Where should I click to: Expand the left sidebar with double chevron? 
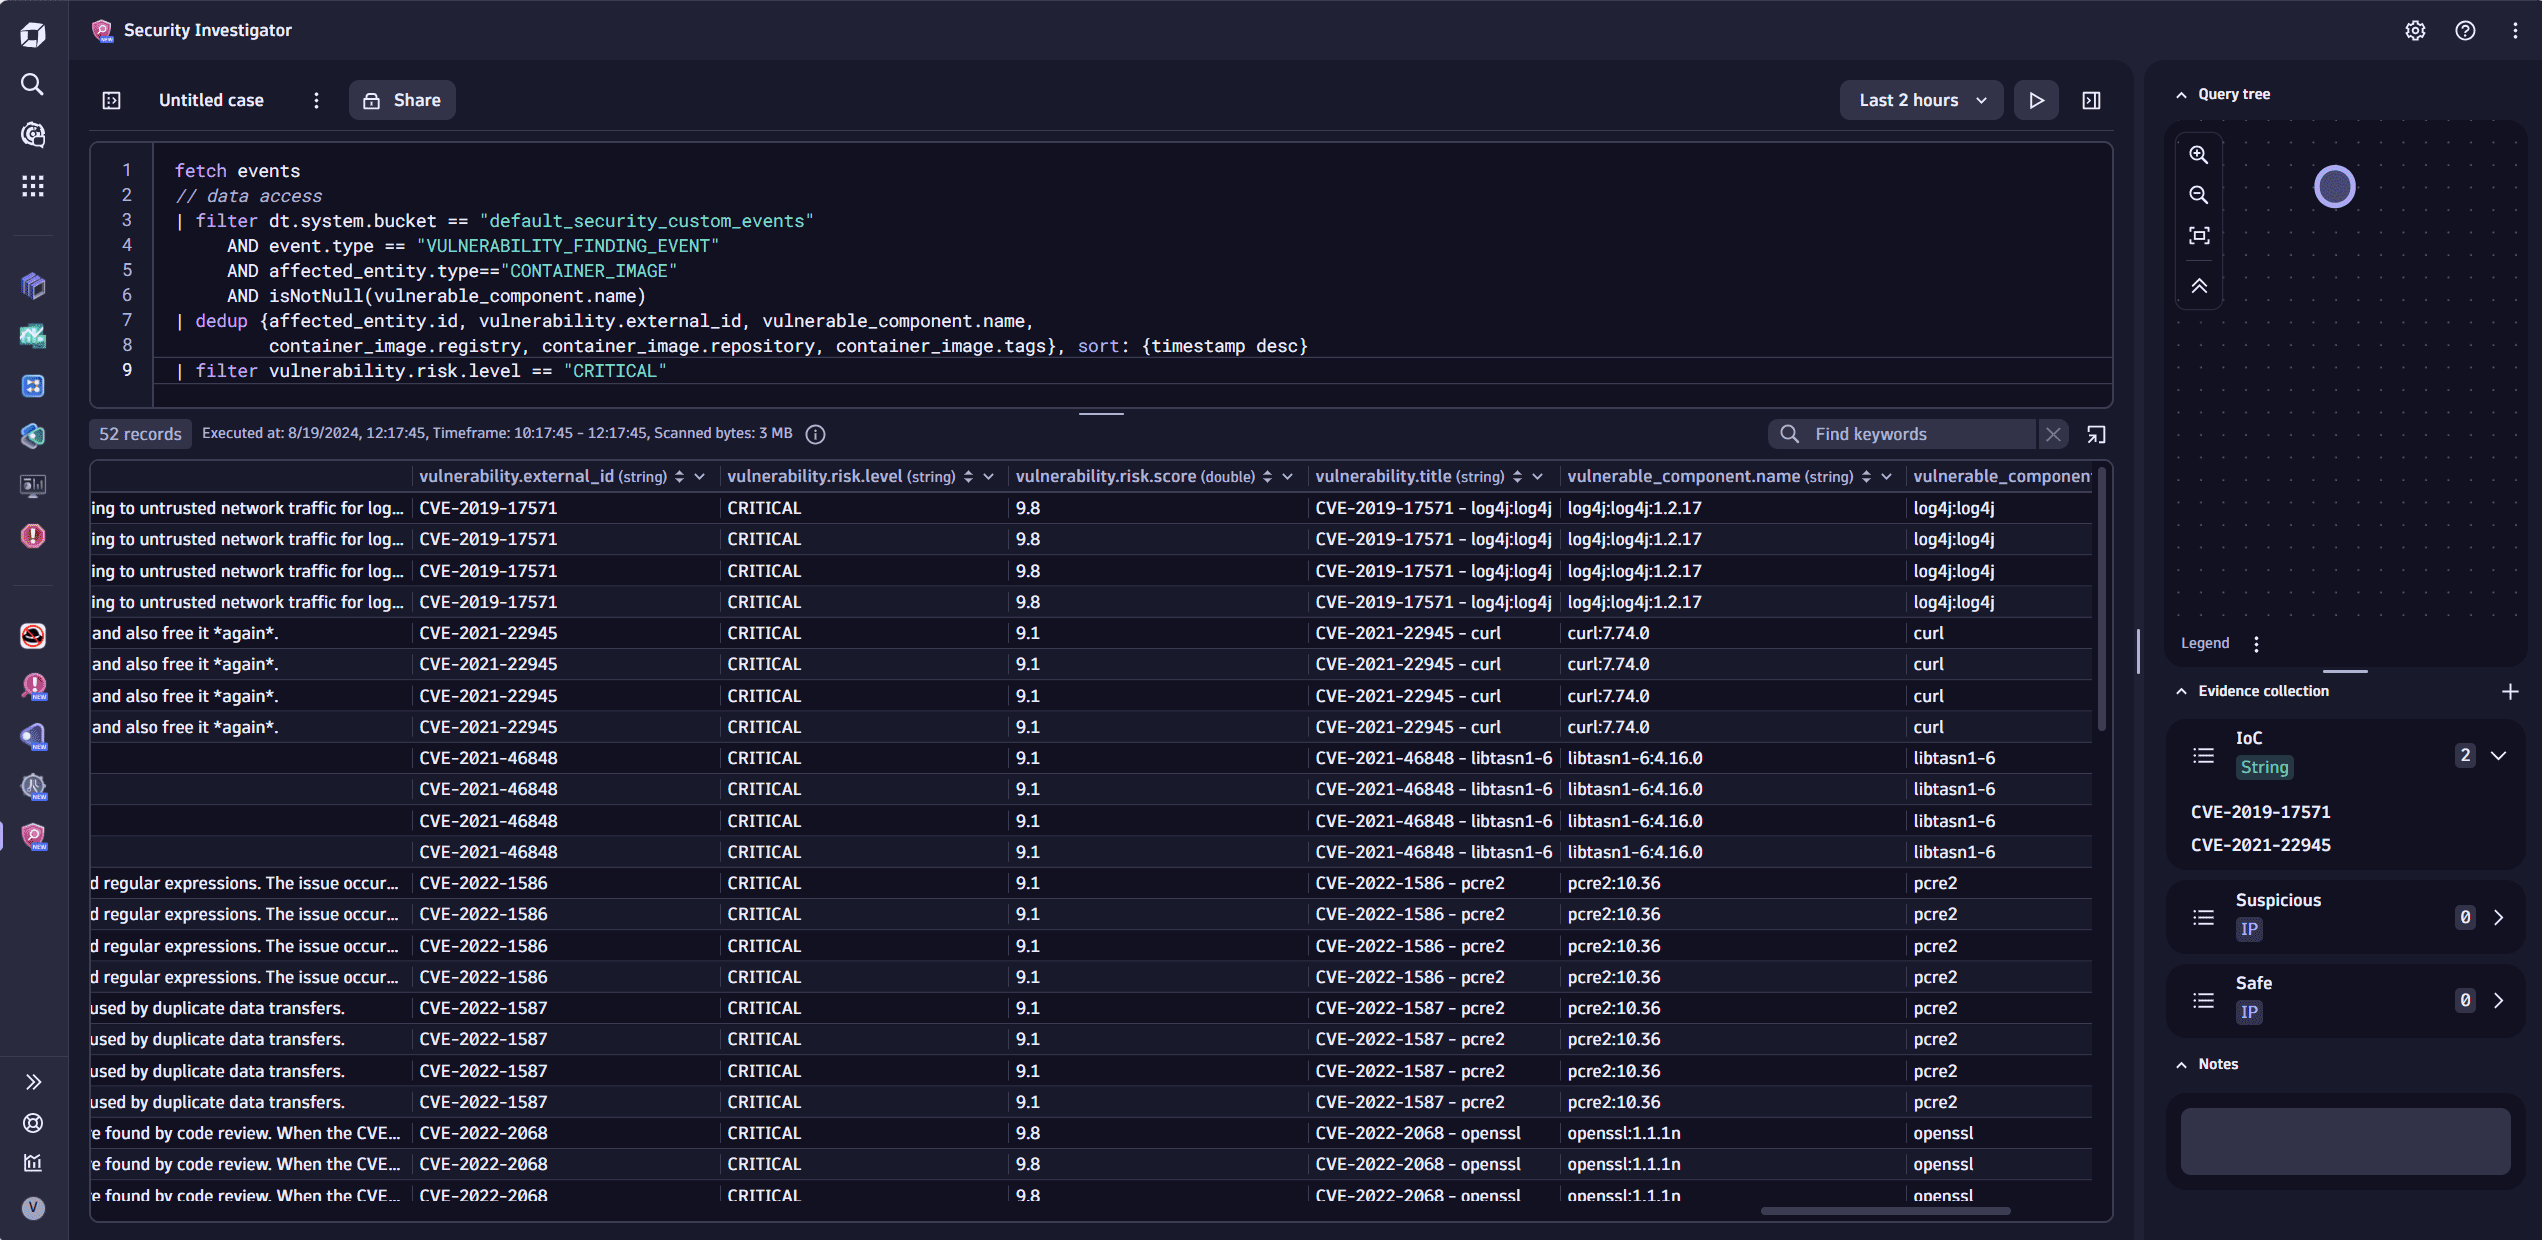33,1082
